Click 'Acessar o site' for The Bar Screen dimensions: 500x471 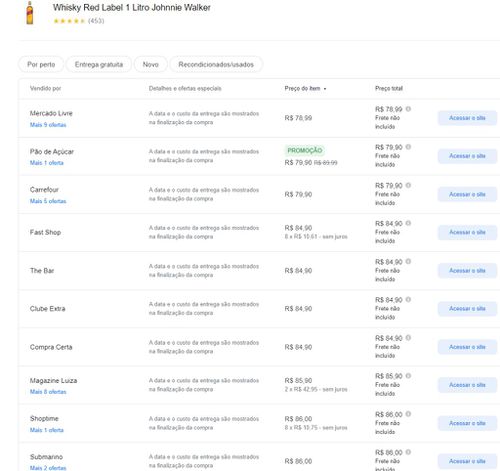tap(467, 271)
